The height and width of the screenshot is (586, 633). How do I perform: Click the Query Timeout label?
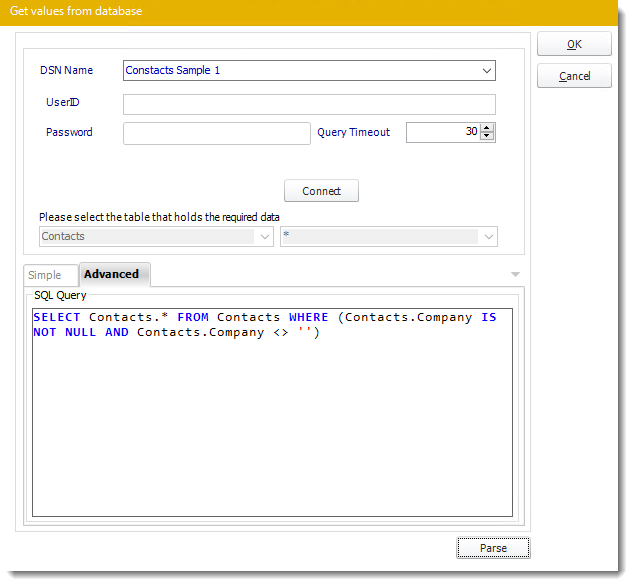click(x=353, y=133)
